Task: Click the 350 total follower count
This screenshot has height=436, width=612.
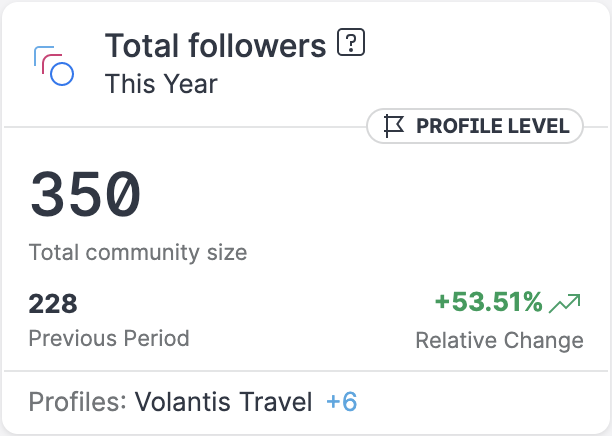Action: (x=85, y=195)
